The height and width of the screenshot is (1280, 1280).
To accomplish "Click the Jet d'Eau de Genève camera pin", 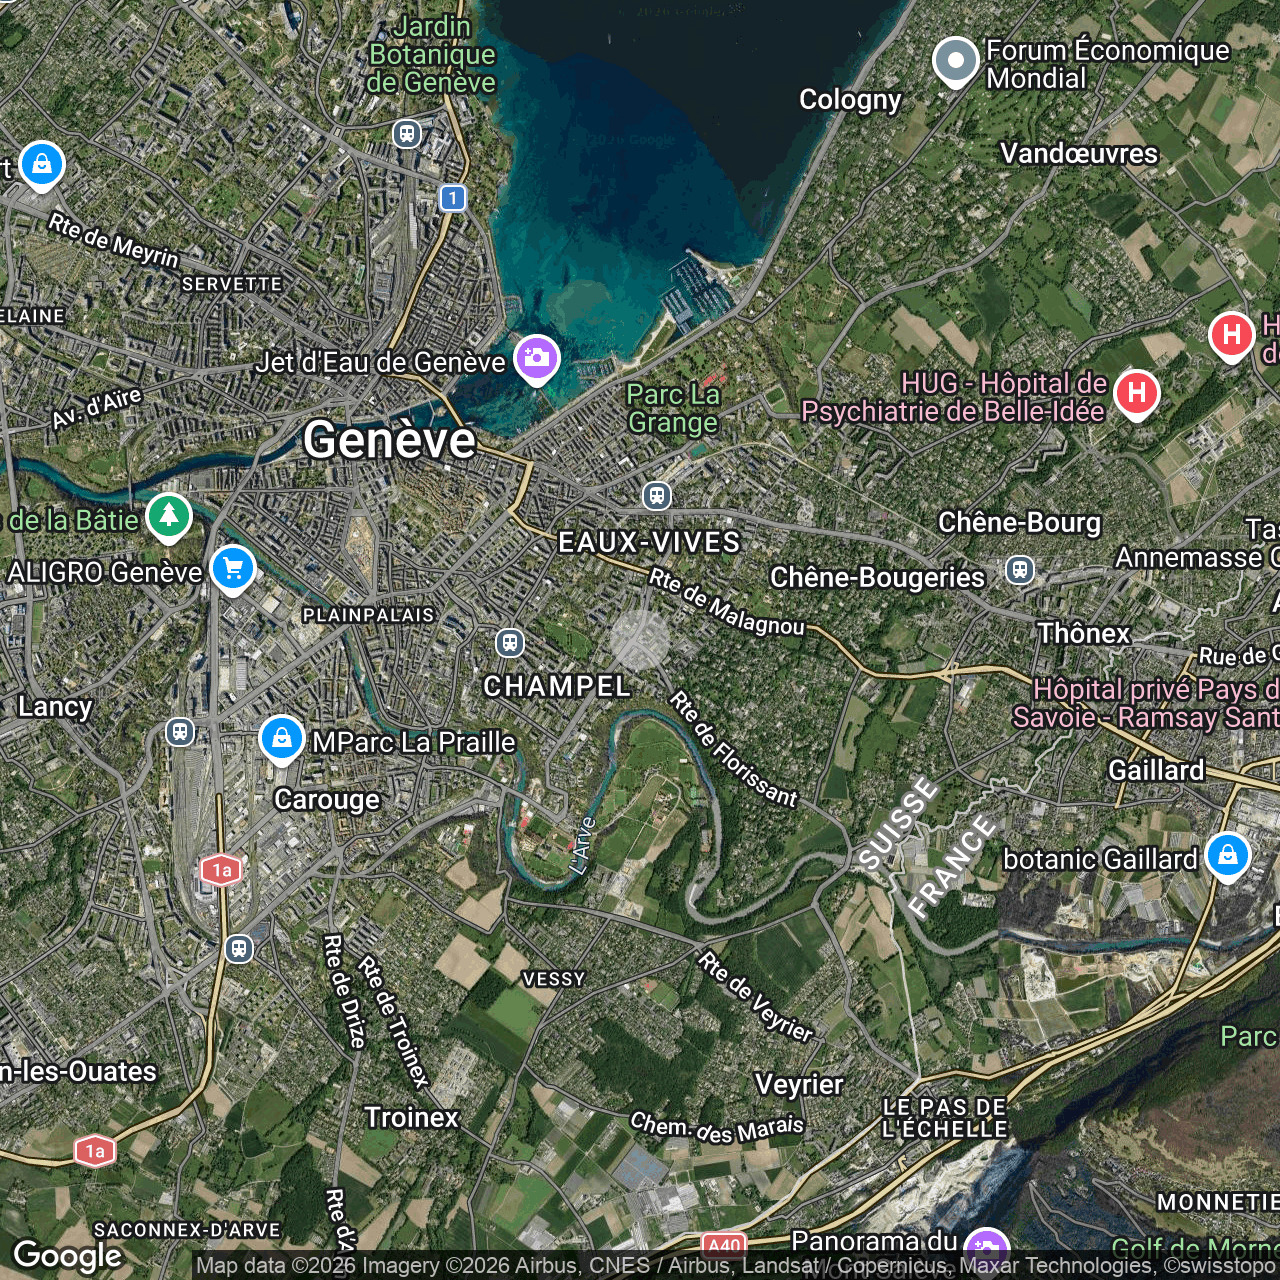I will point(536,358).
